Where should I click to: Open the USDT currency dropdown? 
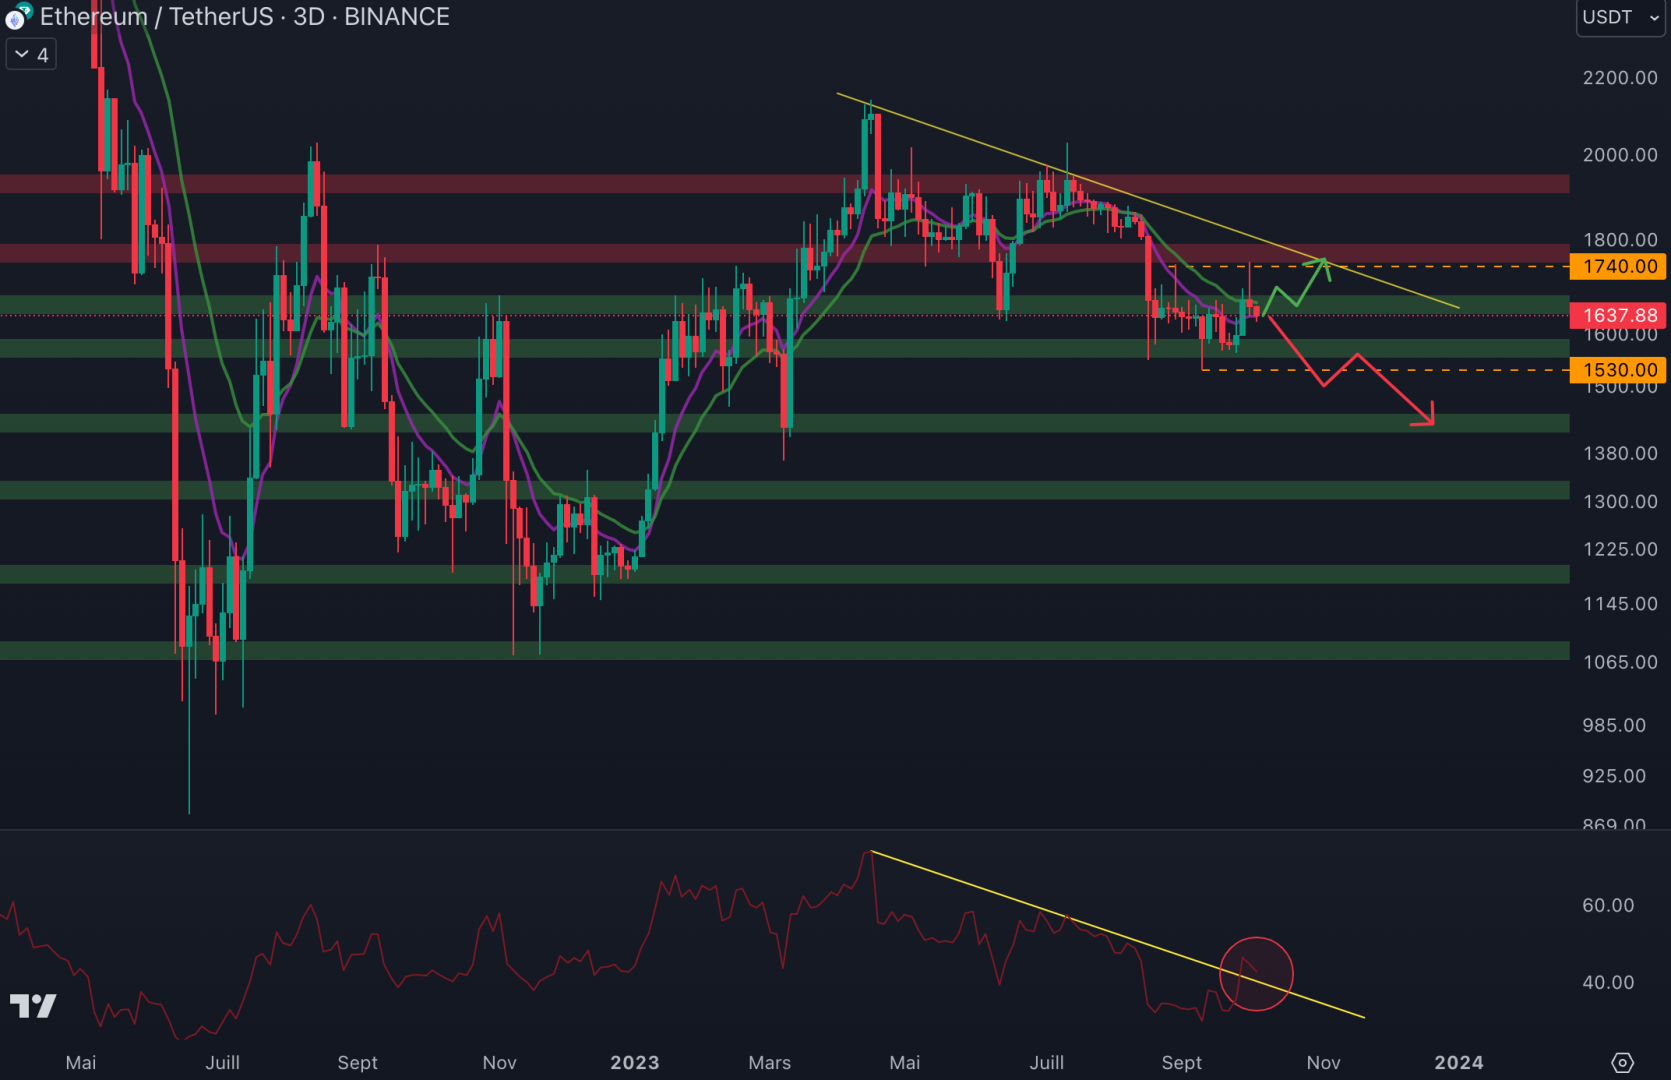coord(1621,17)
